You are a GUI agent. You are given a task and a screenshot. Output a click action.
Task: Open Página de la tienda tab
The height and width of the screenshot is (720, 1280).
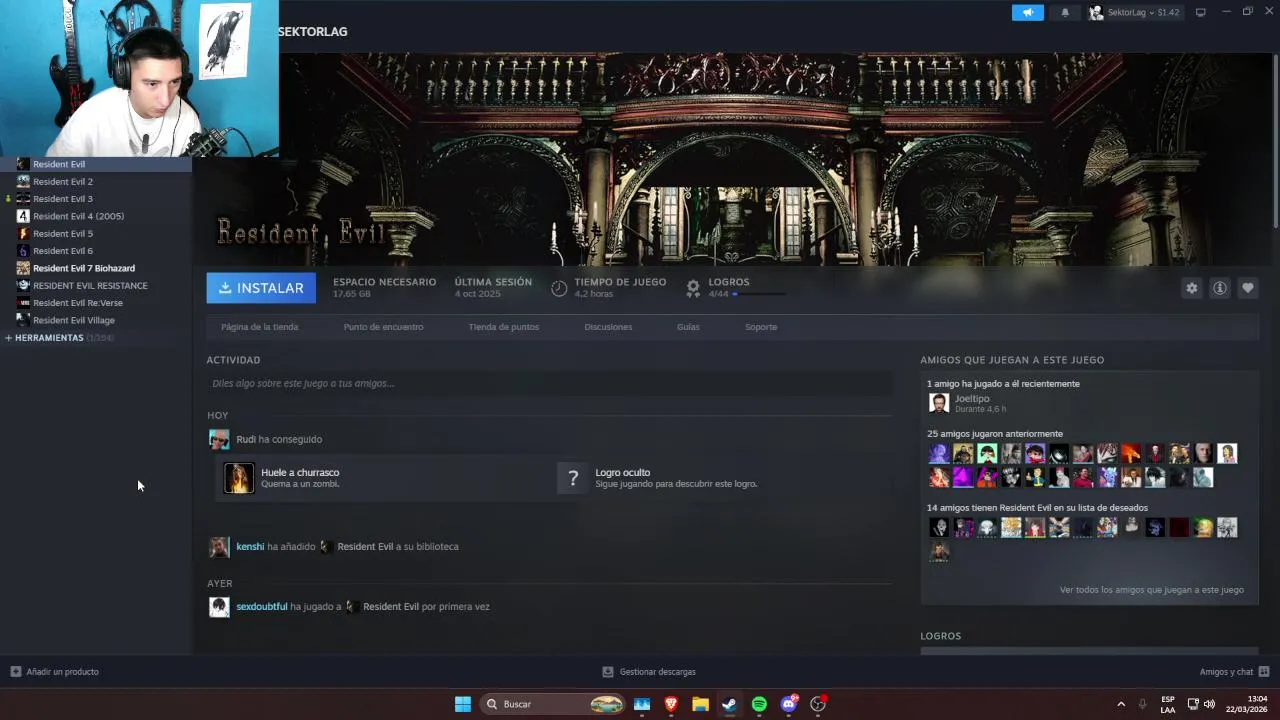coord(259,327)
